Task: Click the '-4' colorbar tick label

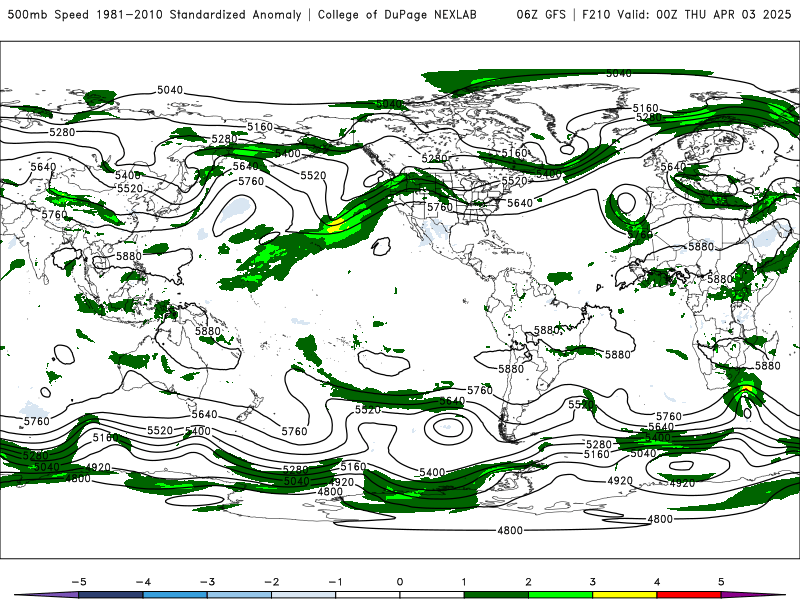Action: tap(143, 582)
